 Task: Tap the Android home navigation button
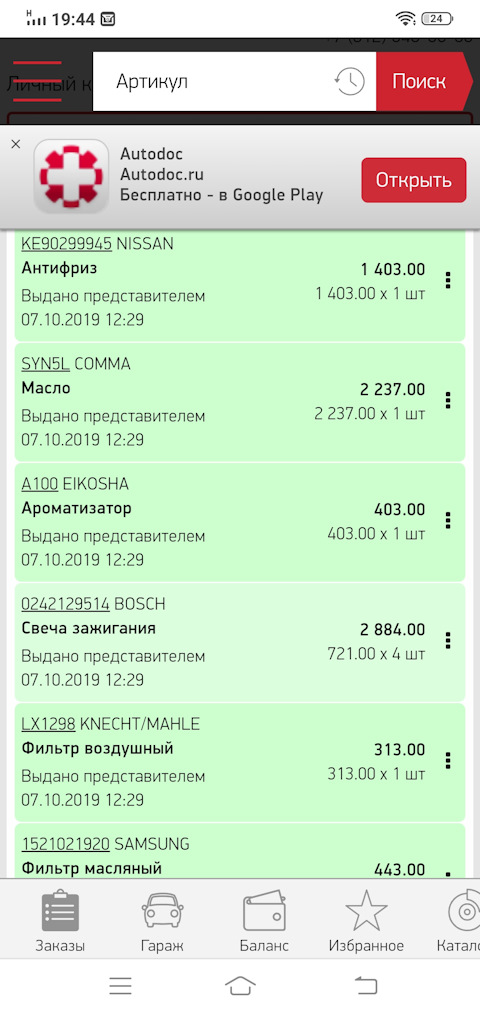click(x=240, y=986)
